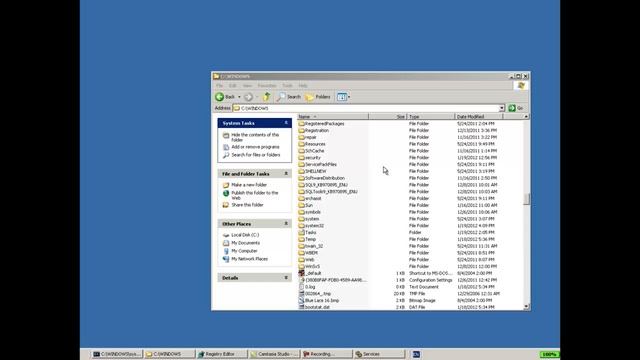This screenshot has width=640, height=360.
Task: Collapse the Other Places panel
Action: point(286,224)
